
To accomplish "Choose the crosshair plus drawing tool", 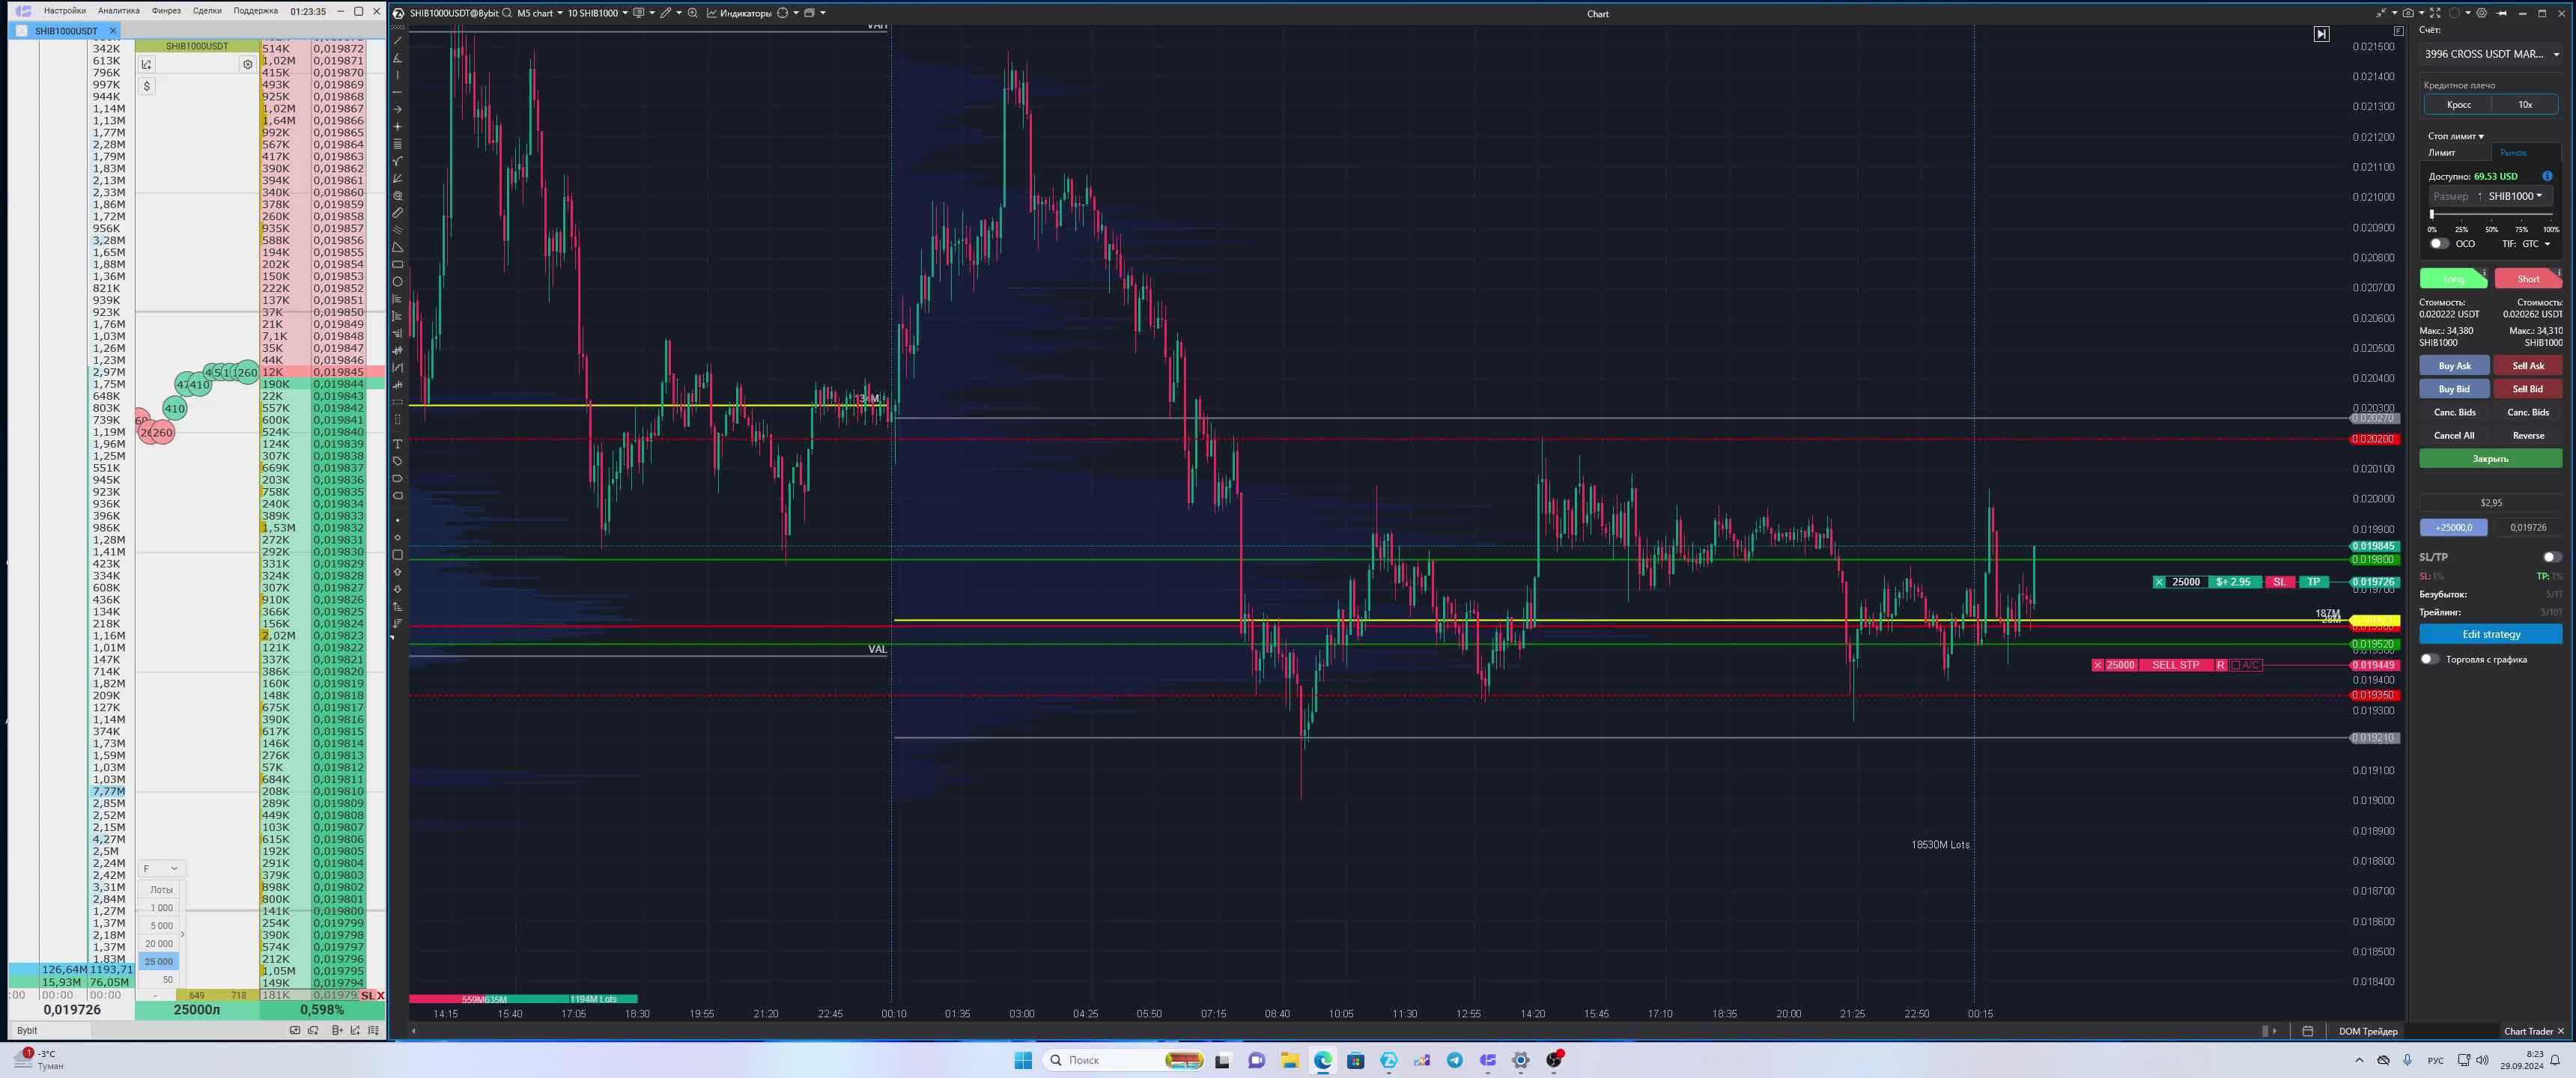I will click(397, 127).
